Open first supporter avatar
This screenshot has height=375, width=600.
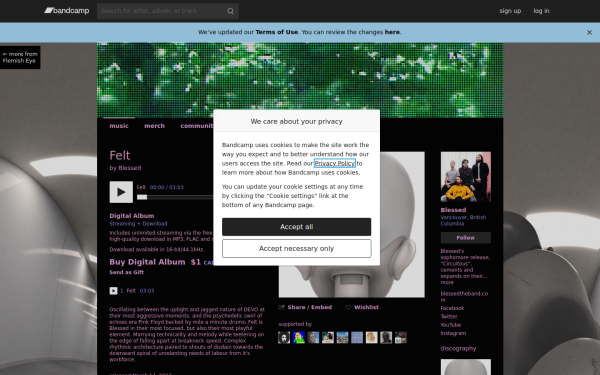pos(284,338)
